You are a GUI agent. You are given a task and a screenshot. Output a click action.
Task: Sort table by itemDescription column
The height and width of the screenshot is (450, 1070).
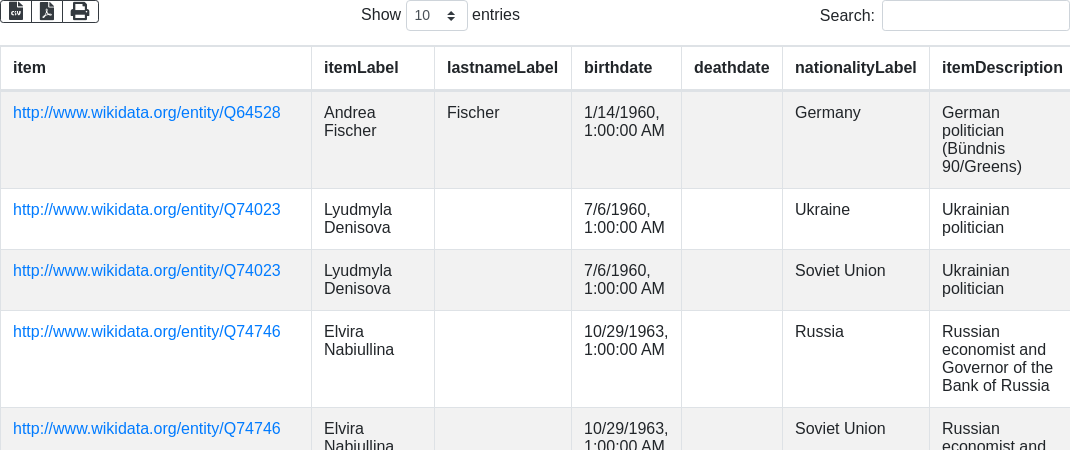pyautogui.click(x=1001, y=68)
